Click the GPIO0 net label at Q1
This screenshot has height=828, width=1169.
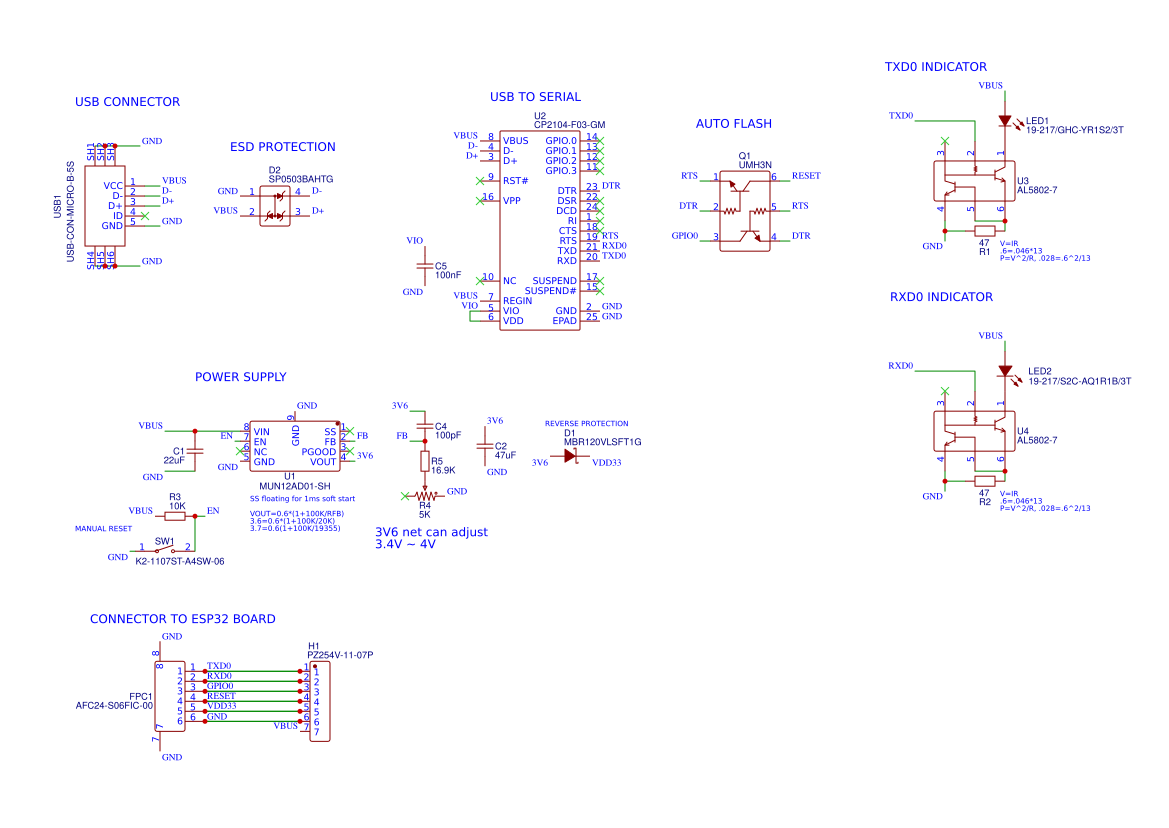pyautogui.click(x=684, y=236)
